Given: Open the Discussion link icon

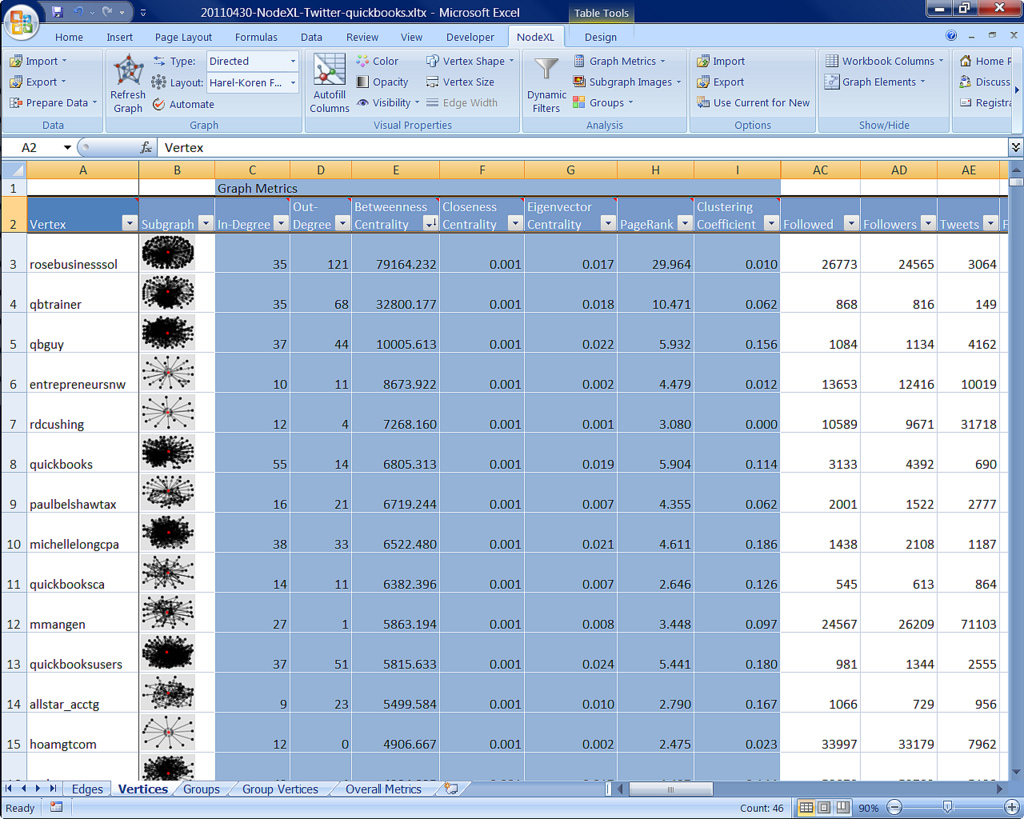Looking at the screenshot, I should tap(965, 82).
